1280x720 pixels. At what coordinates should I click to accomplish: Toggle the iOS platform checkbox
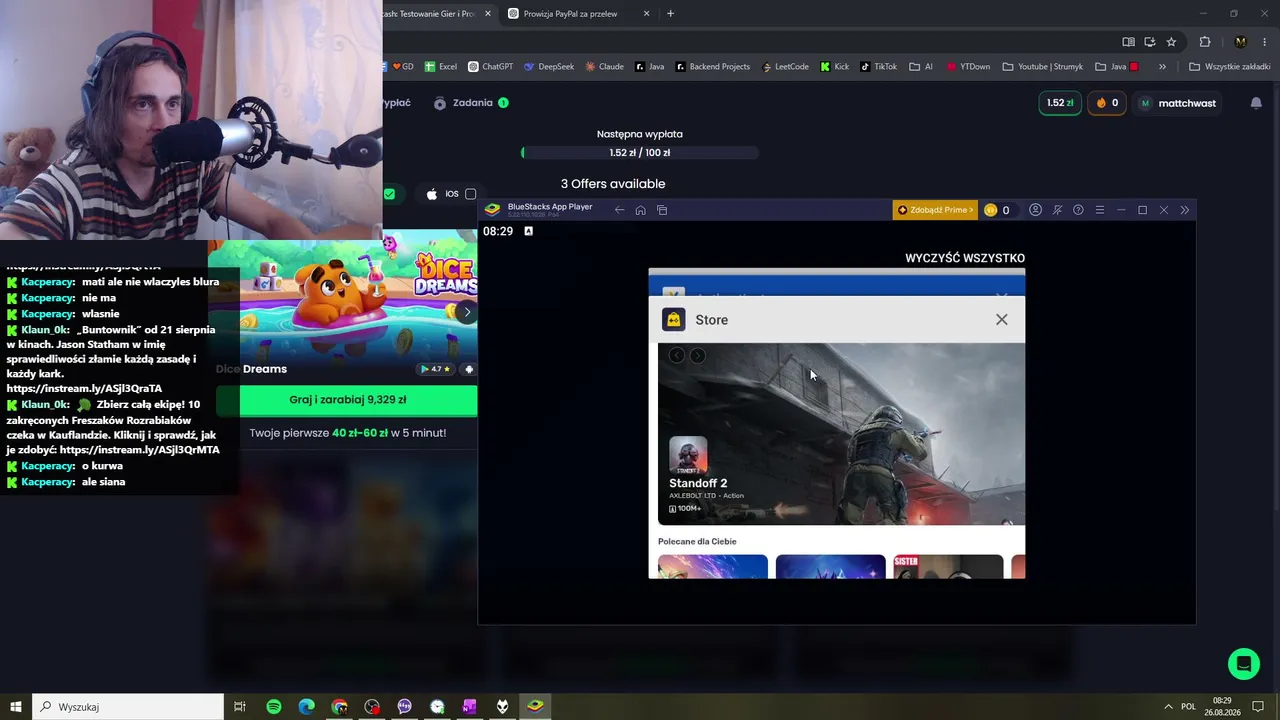(x=470, y=194)
